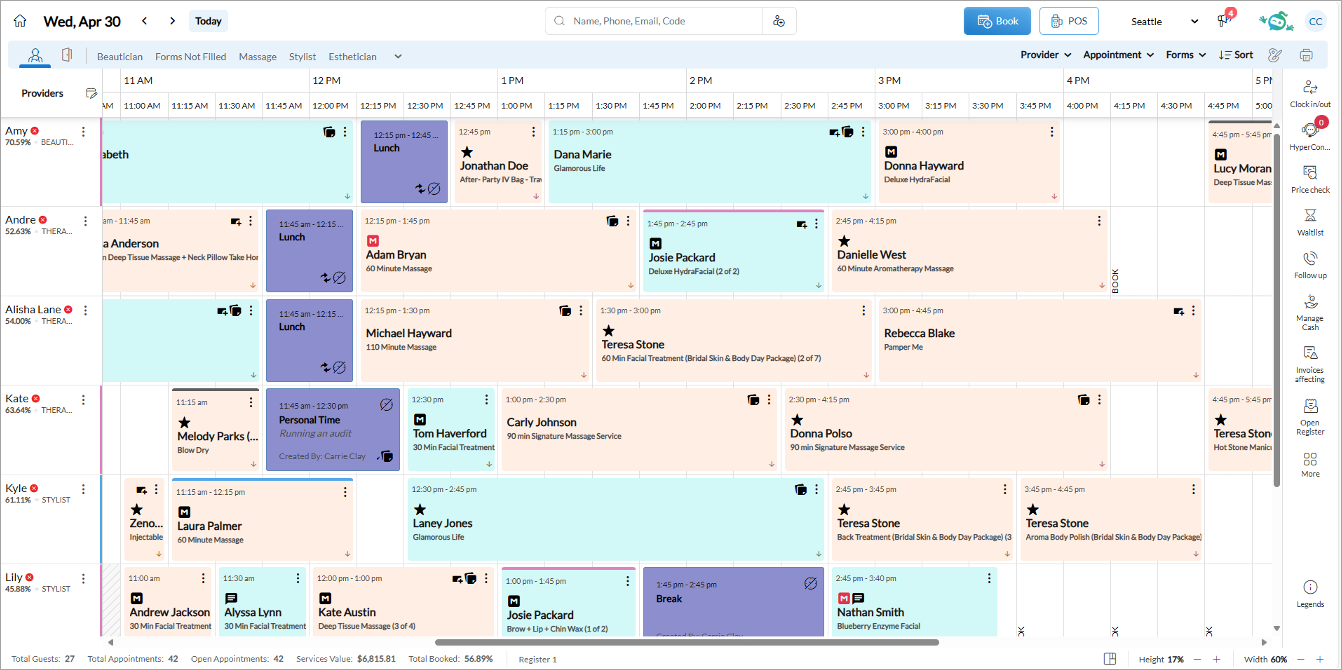The height and width of the screenshot is (670, 1342).
Task: Click the print icon
Action: pos(1305,55)
